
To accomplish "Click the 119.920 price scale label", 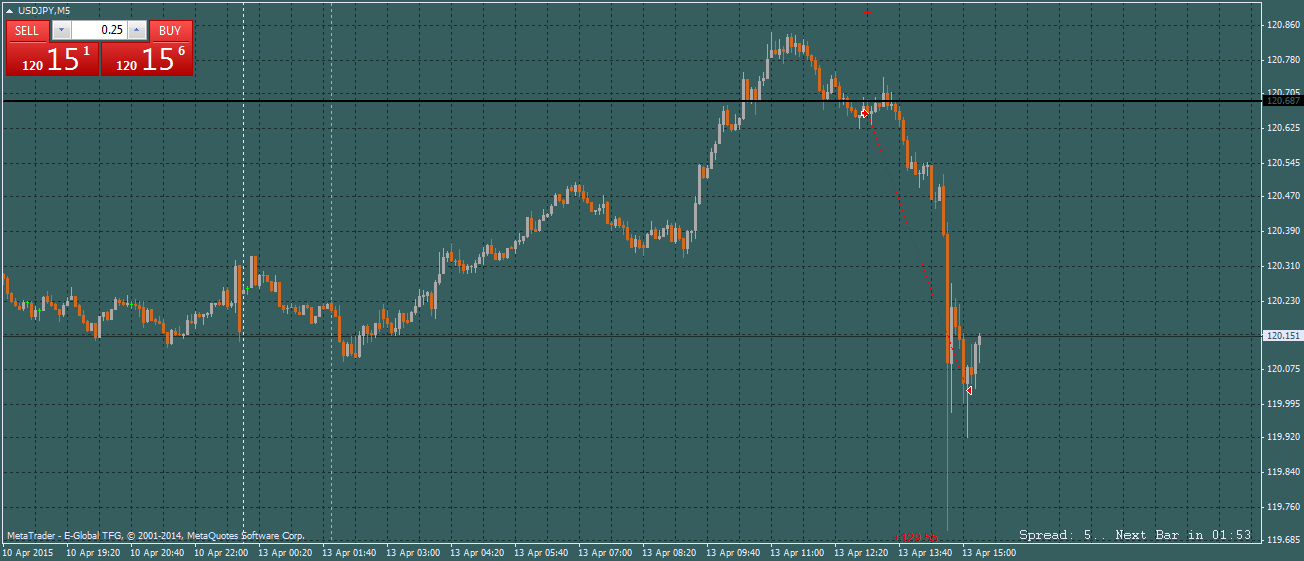I will tap(1283, 438).
